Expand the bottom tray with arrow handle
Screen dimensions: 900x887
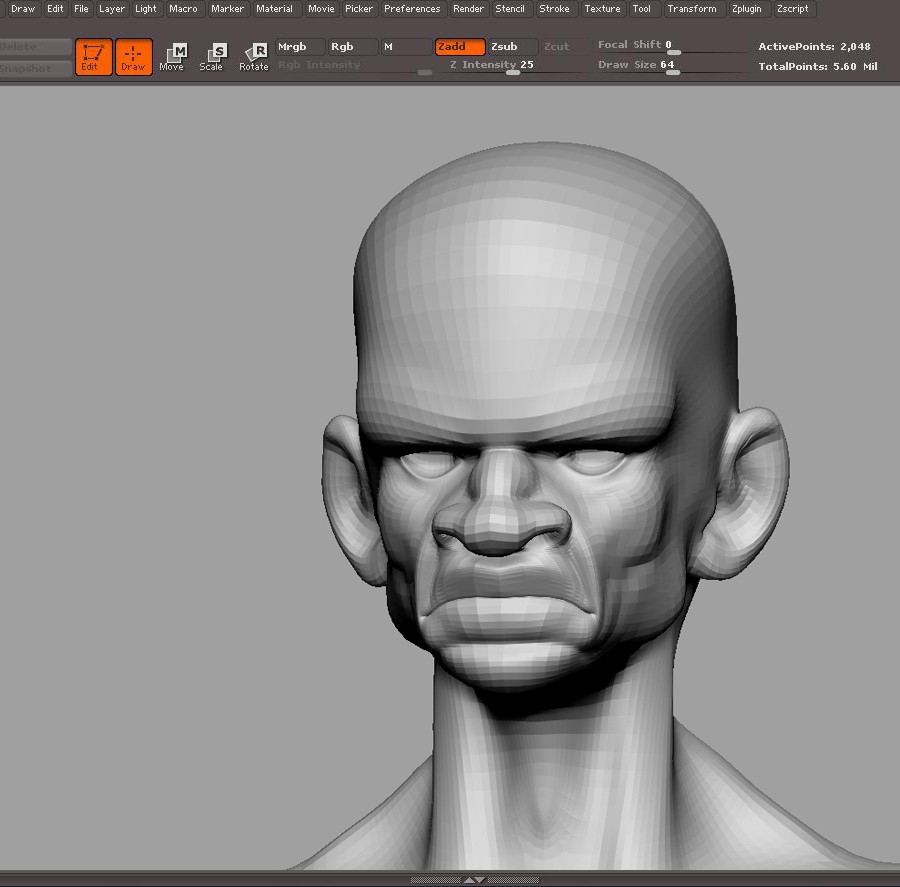point(475,880)
